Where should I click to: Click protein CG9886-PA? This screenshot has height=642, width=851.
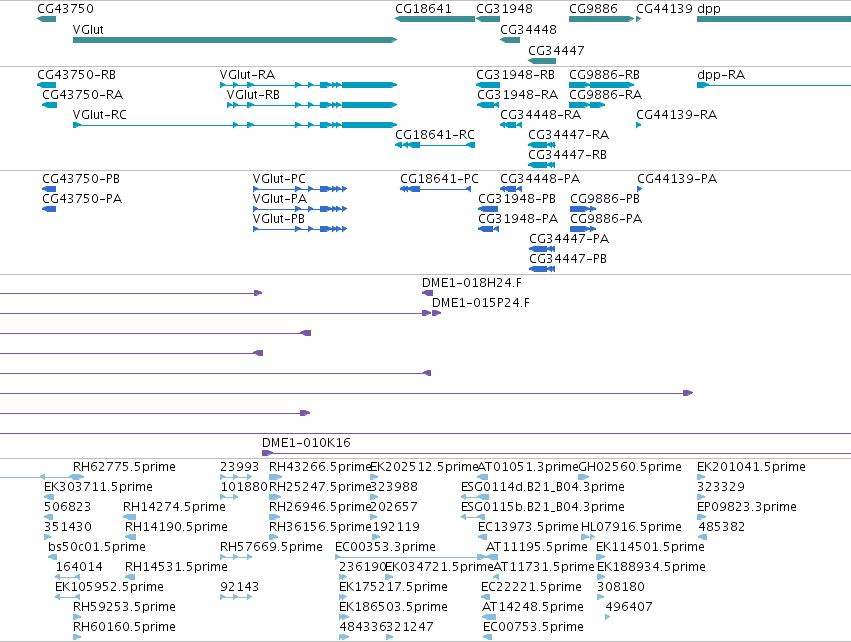tap(583, 229)
